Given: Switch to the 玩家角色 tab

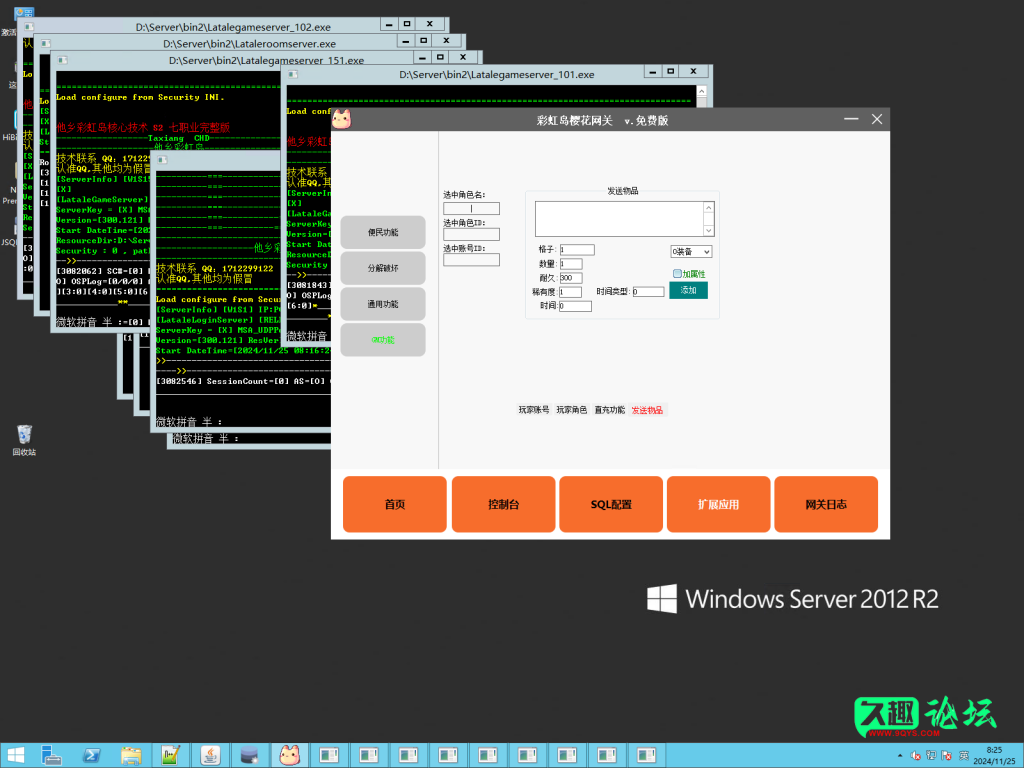Looking at the screenshot, I should click(572, 409).
